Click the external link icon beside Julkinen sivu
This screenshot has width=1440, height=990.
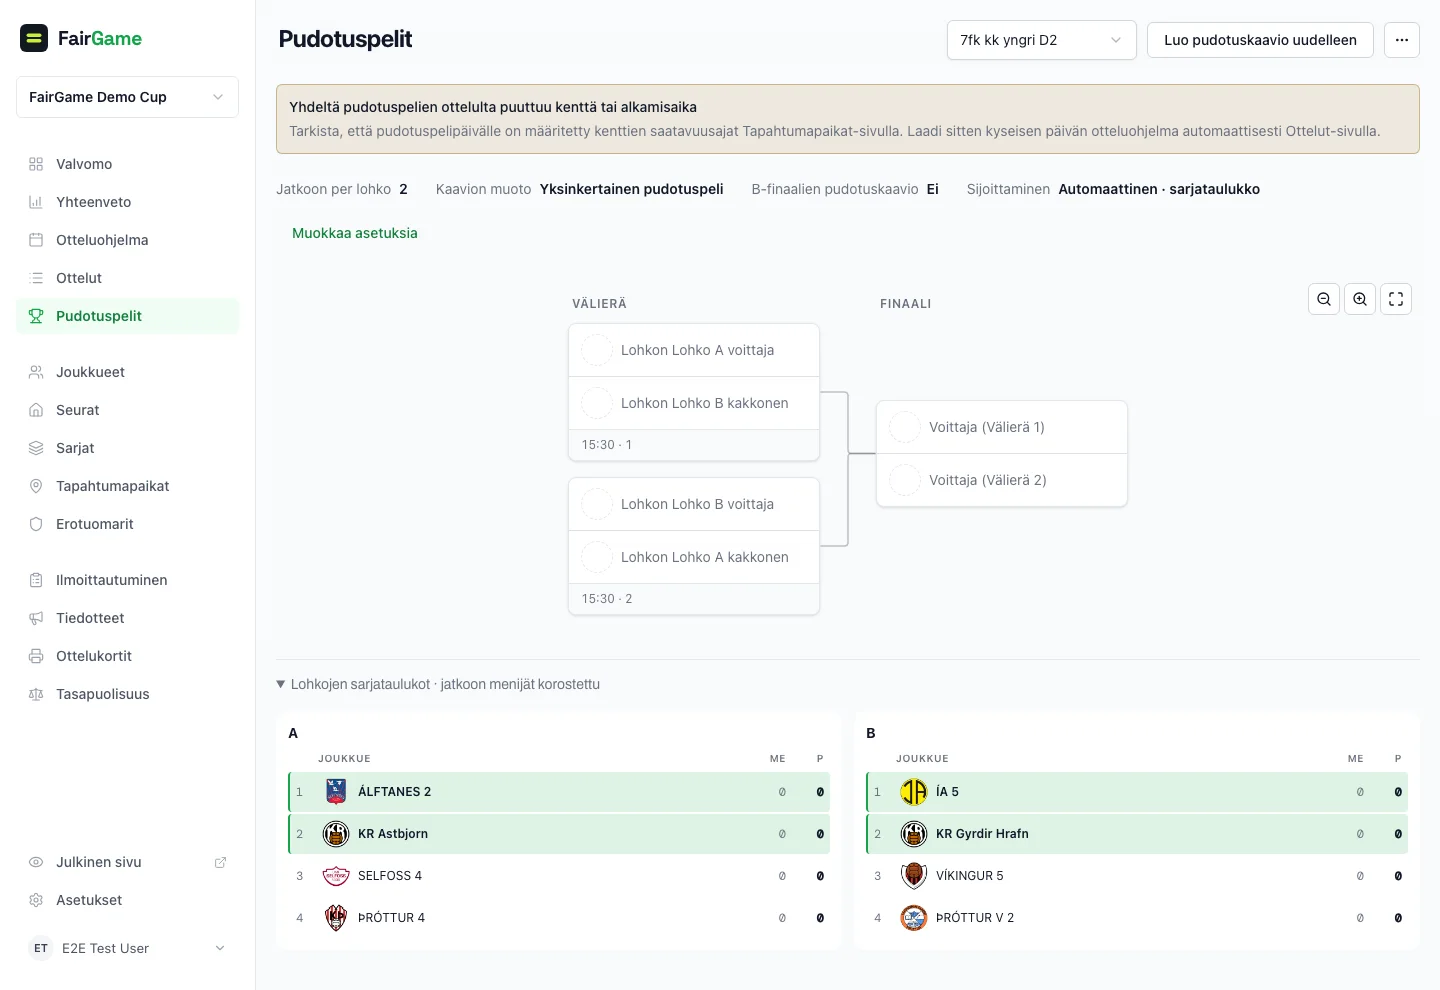(x=220, y=862)
